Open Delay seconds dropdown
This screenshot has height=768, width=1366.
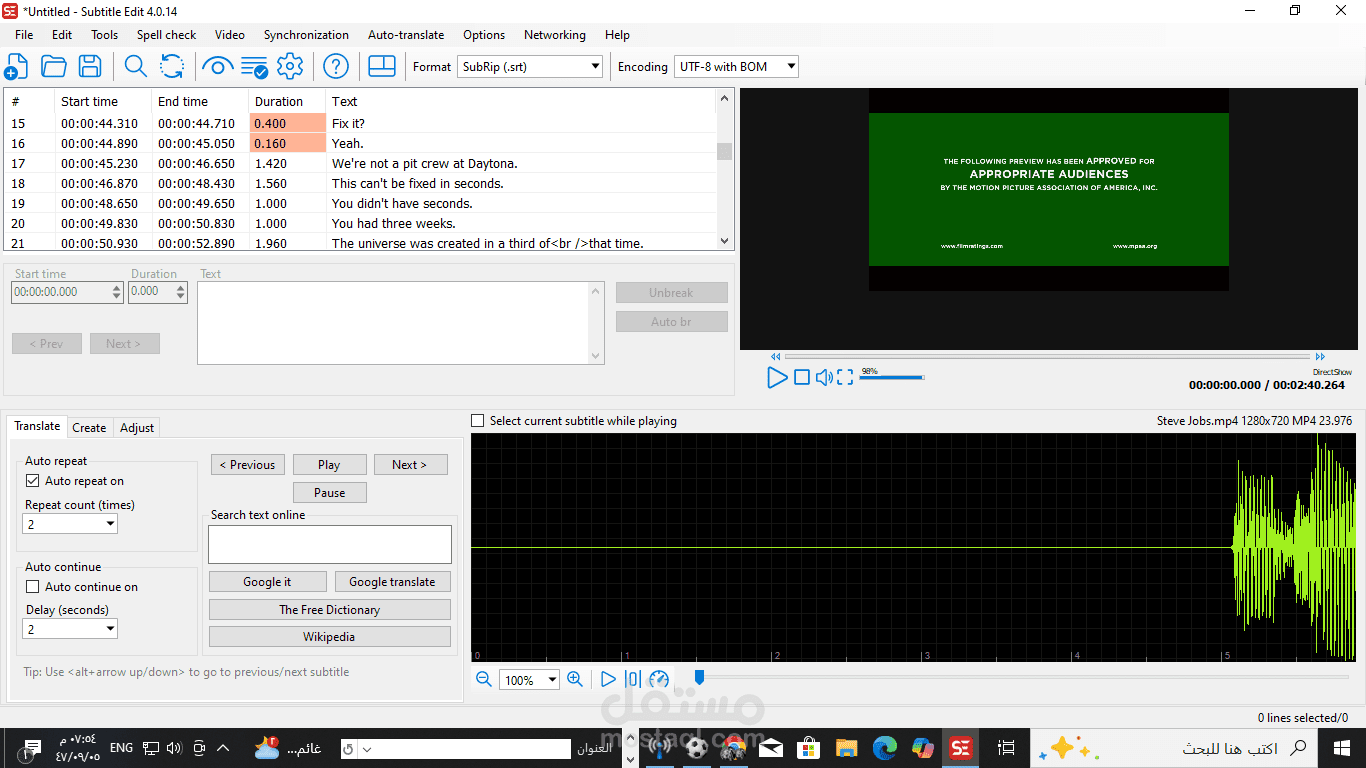(70, 629)
